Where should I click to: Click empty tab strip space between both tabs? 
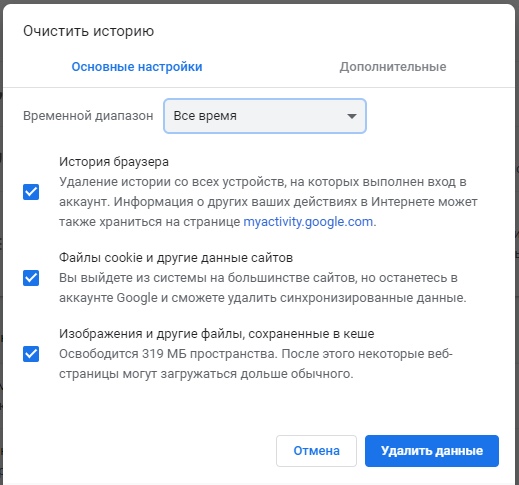click(271, 67)
